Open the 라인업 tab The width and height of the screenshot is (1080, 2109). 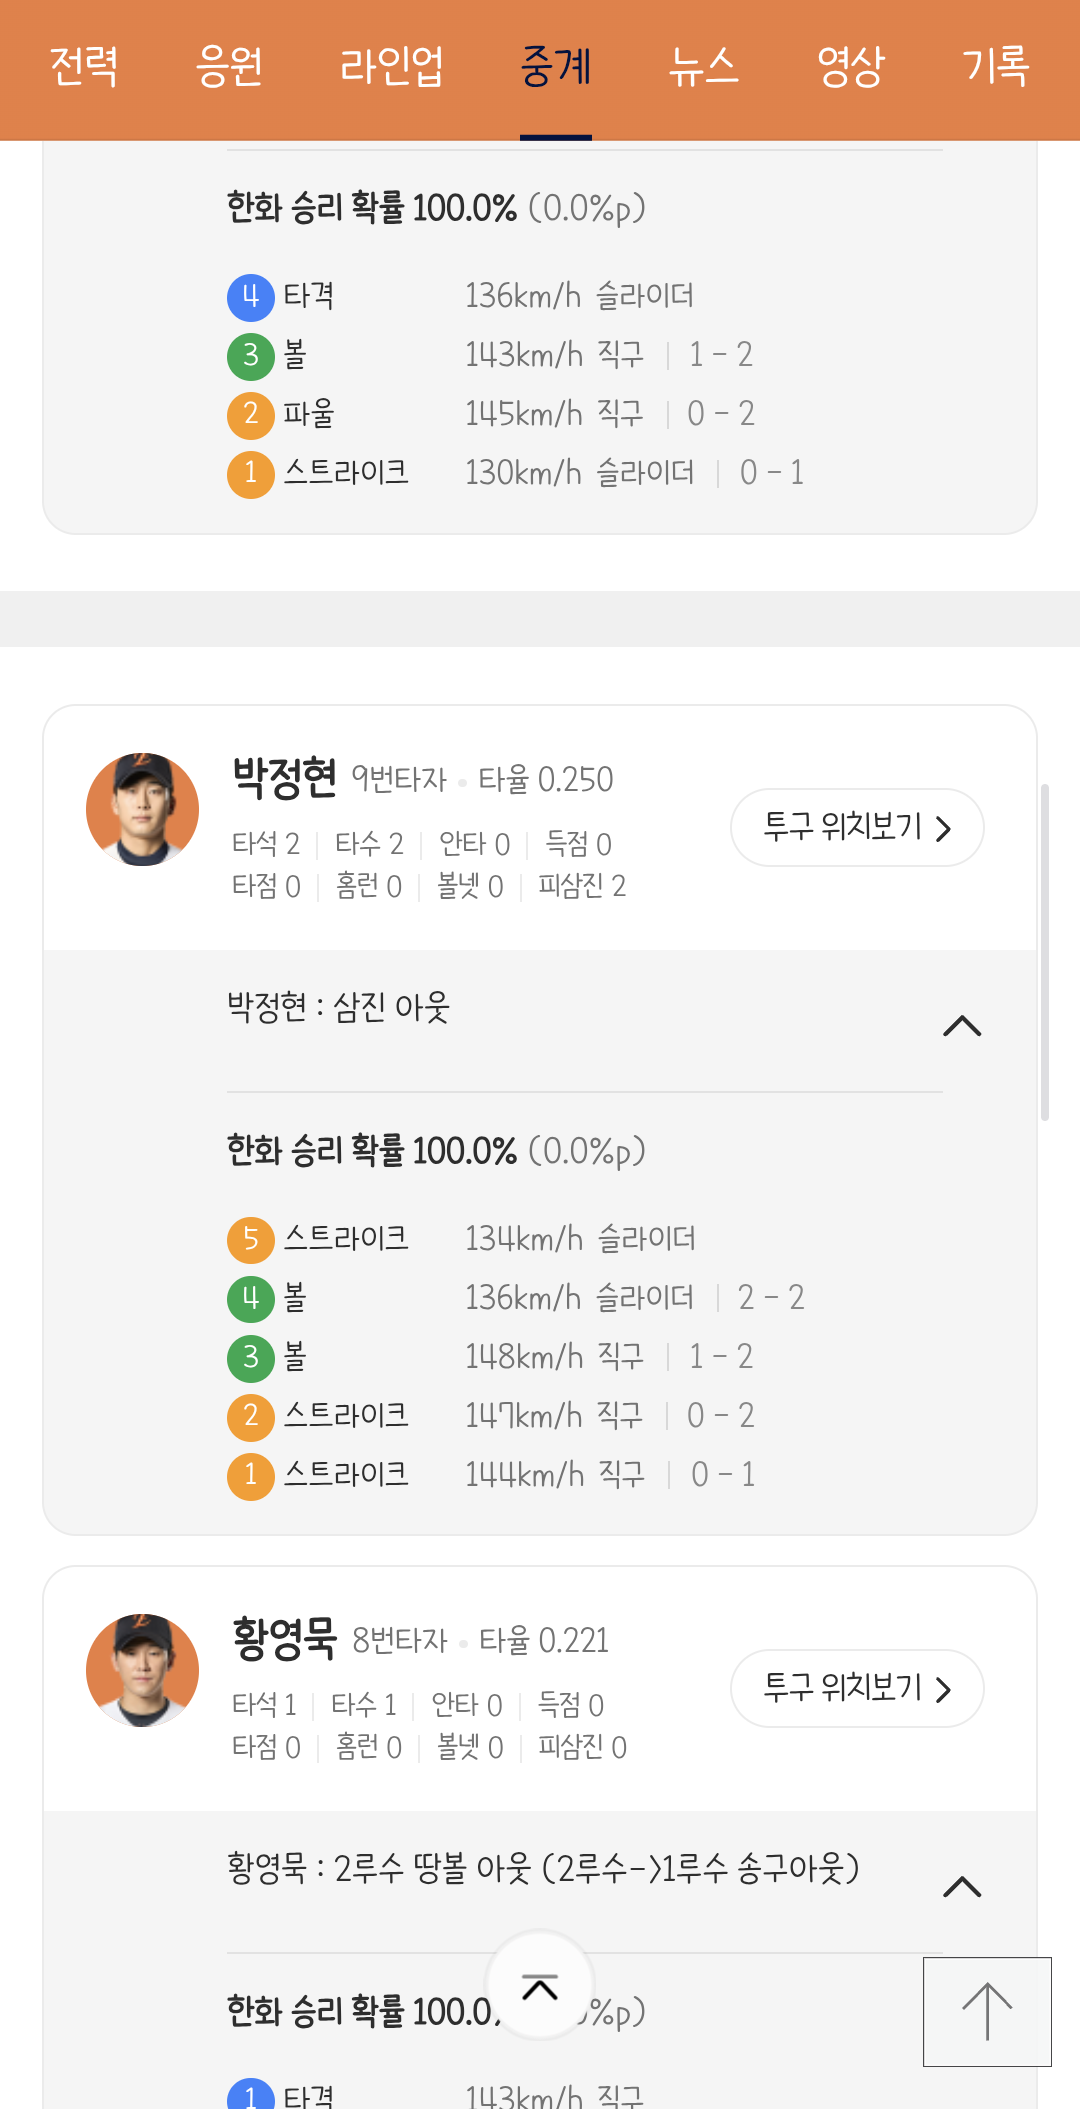coord(392,66)
